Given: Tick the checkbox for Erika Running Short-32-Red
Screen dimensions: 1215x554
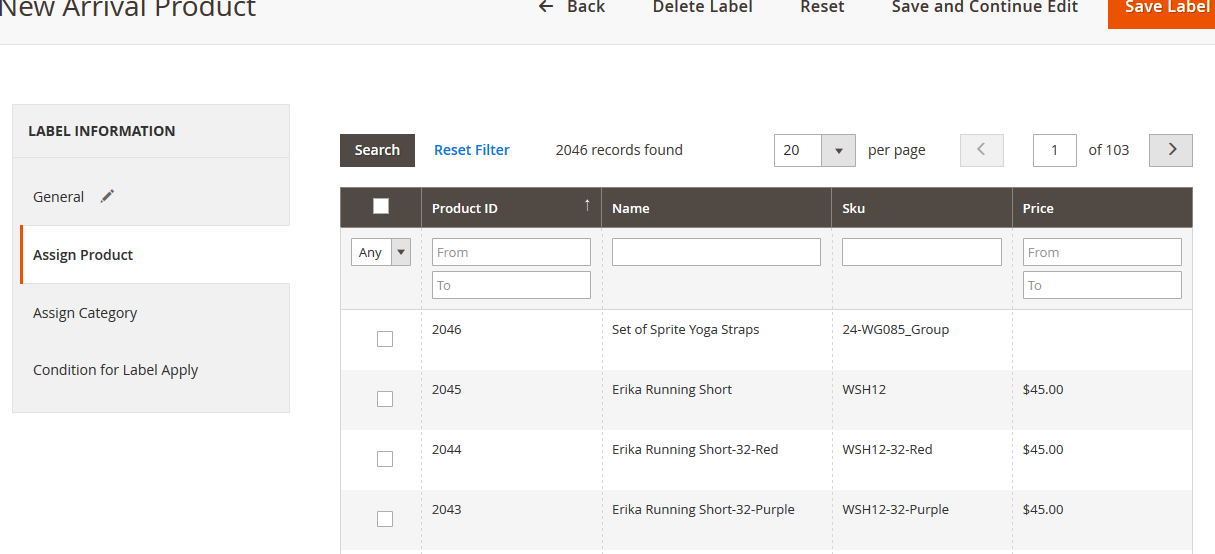Looking at the screenshot, I should point(385,459).
